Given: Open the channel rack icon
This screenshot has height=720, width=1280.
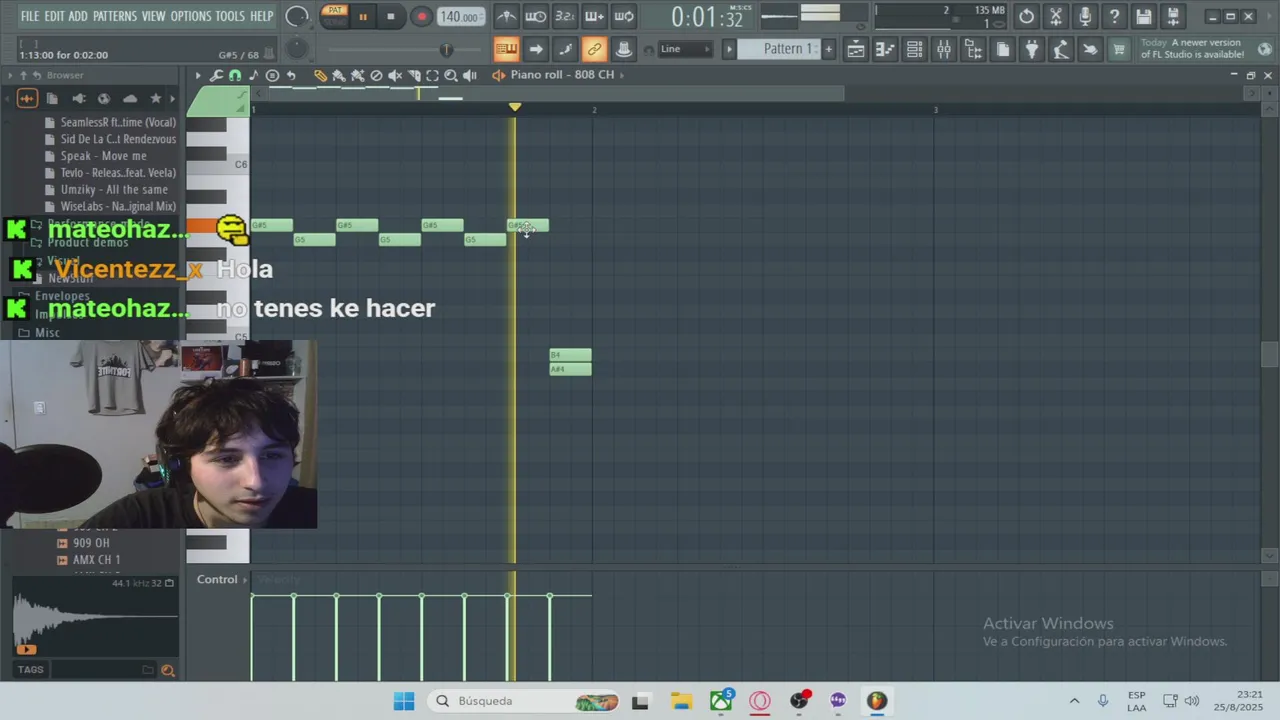Looking at the screenshot, I should coord(914,49).
